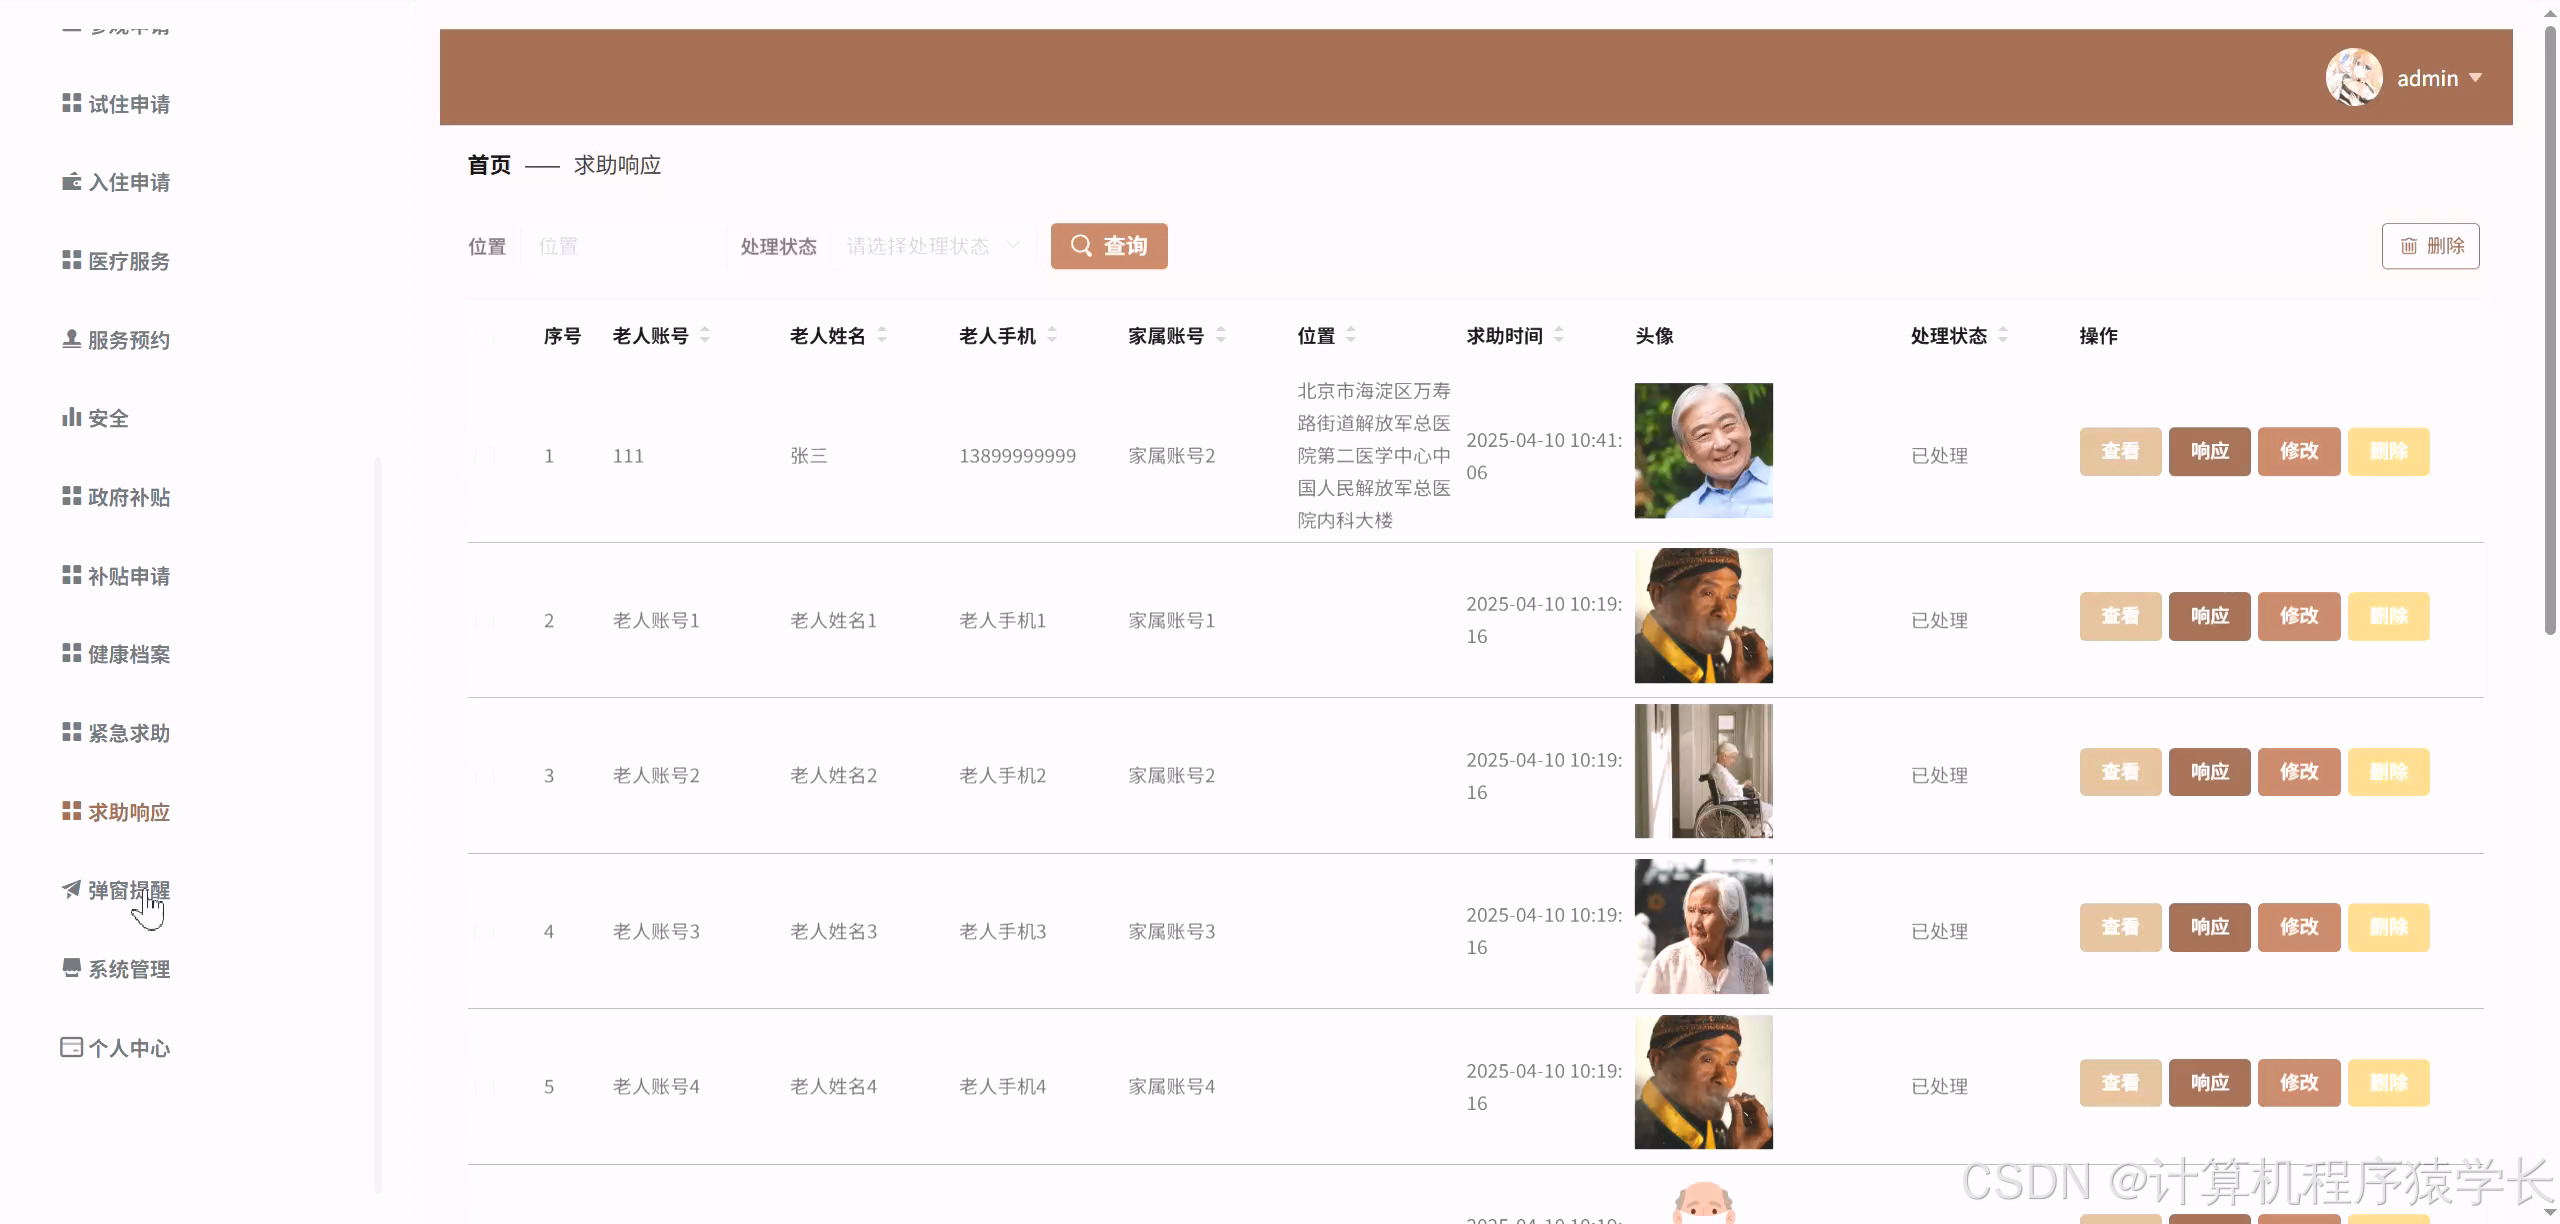Screen dimensions: 2560x1224
Task: Sort table by 求助时间 column arrows
Action: [x=1559, y=336]
